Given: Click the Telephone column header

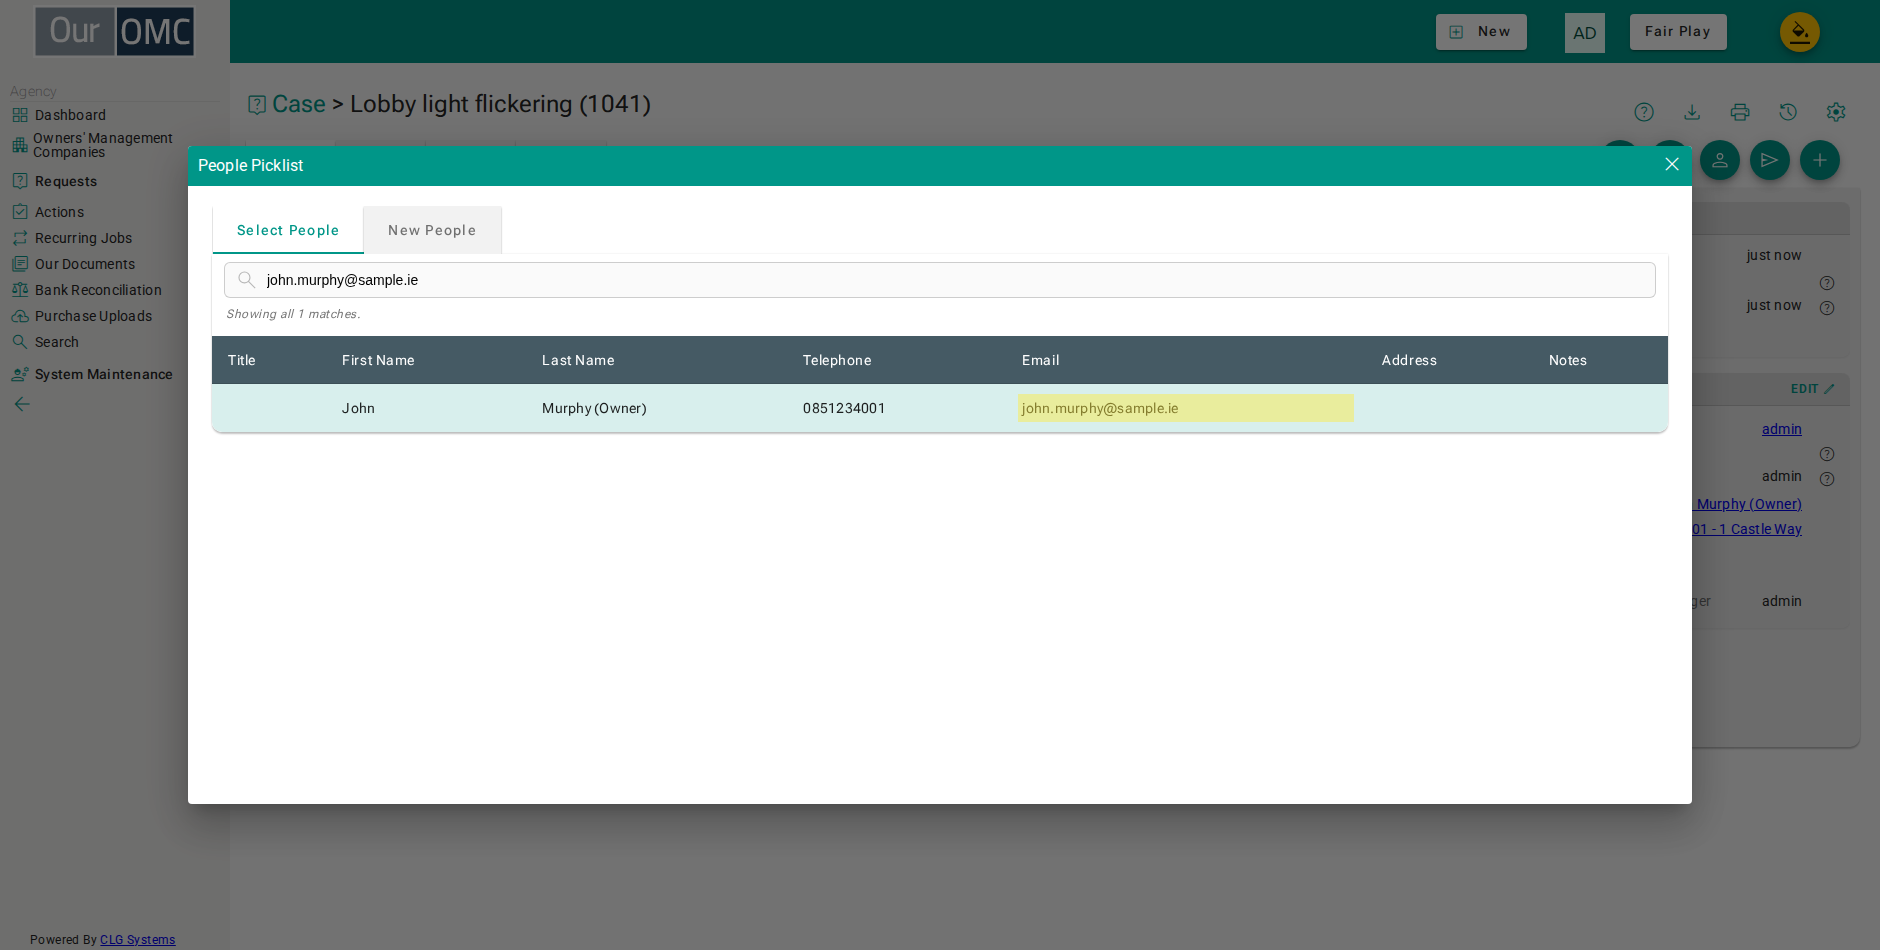Looking at the screenshot, I should point(837,360).
